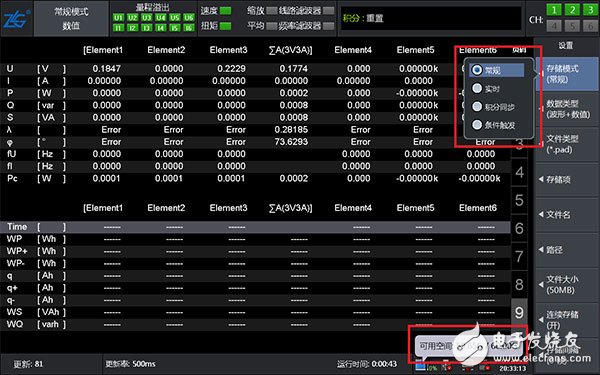Select grayed channel 4 indicator
The width and height of the screenshot is (600, 375).
tap(554, 26)
